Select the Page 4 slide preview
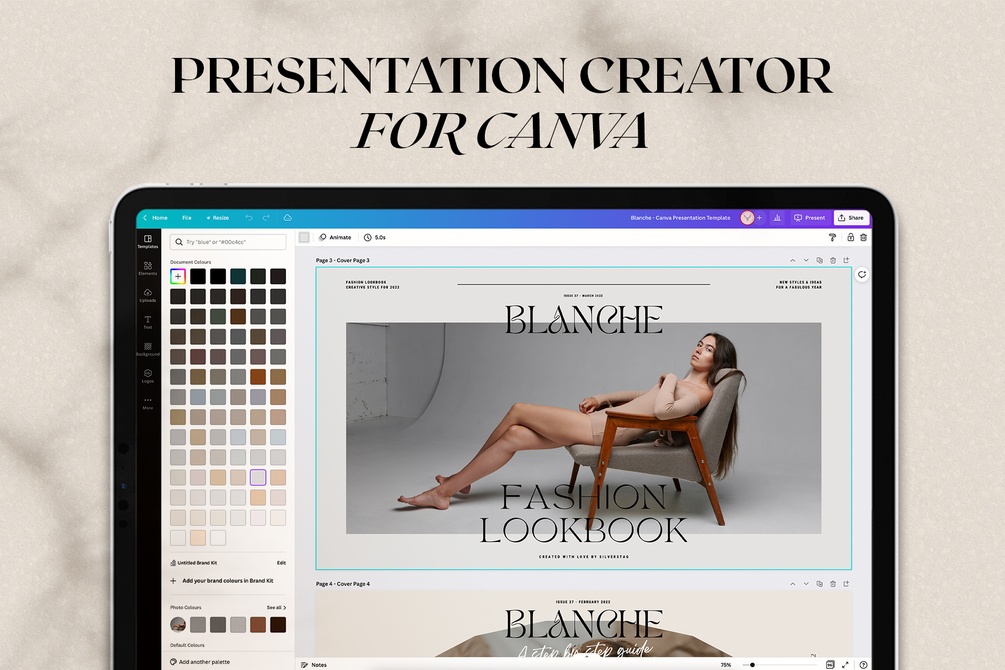This screenshot has height=670, width=1005. [583, 623]
